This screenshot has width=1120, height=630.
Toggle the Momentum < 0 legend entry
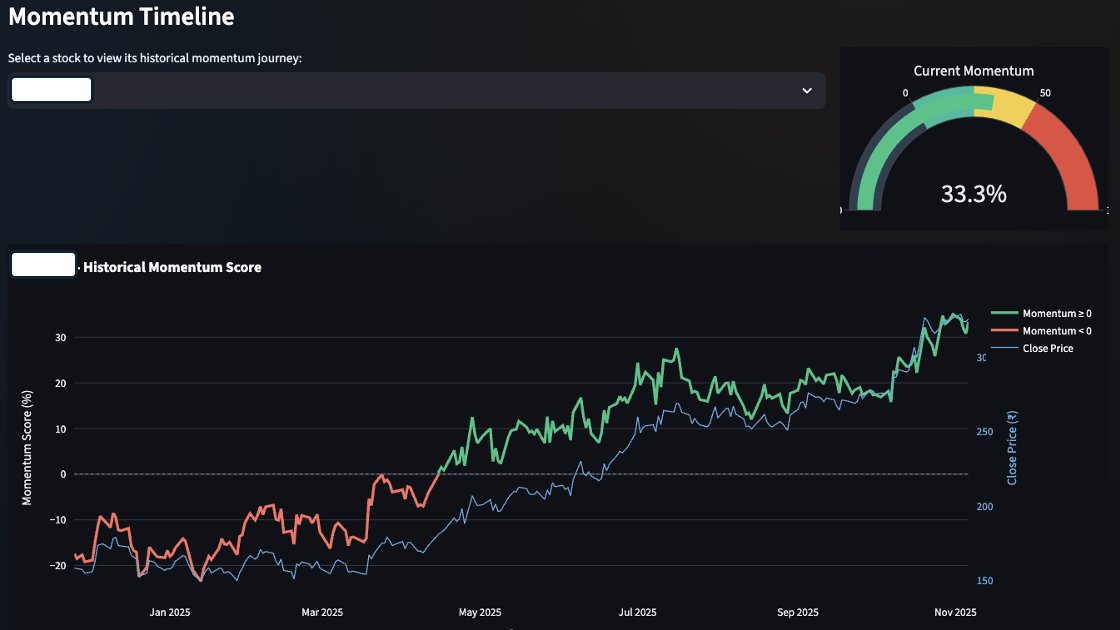[x=1055, y=330]
